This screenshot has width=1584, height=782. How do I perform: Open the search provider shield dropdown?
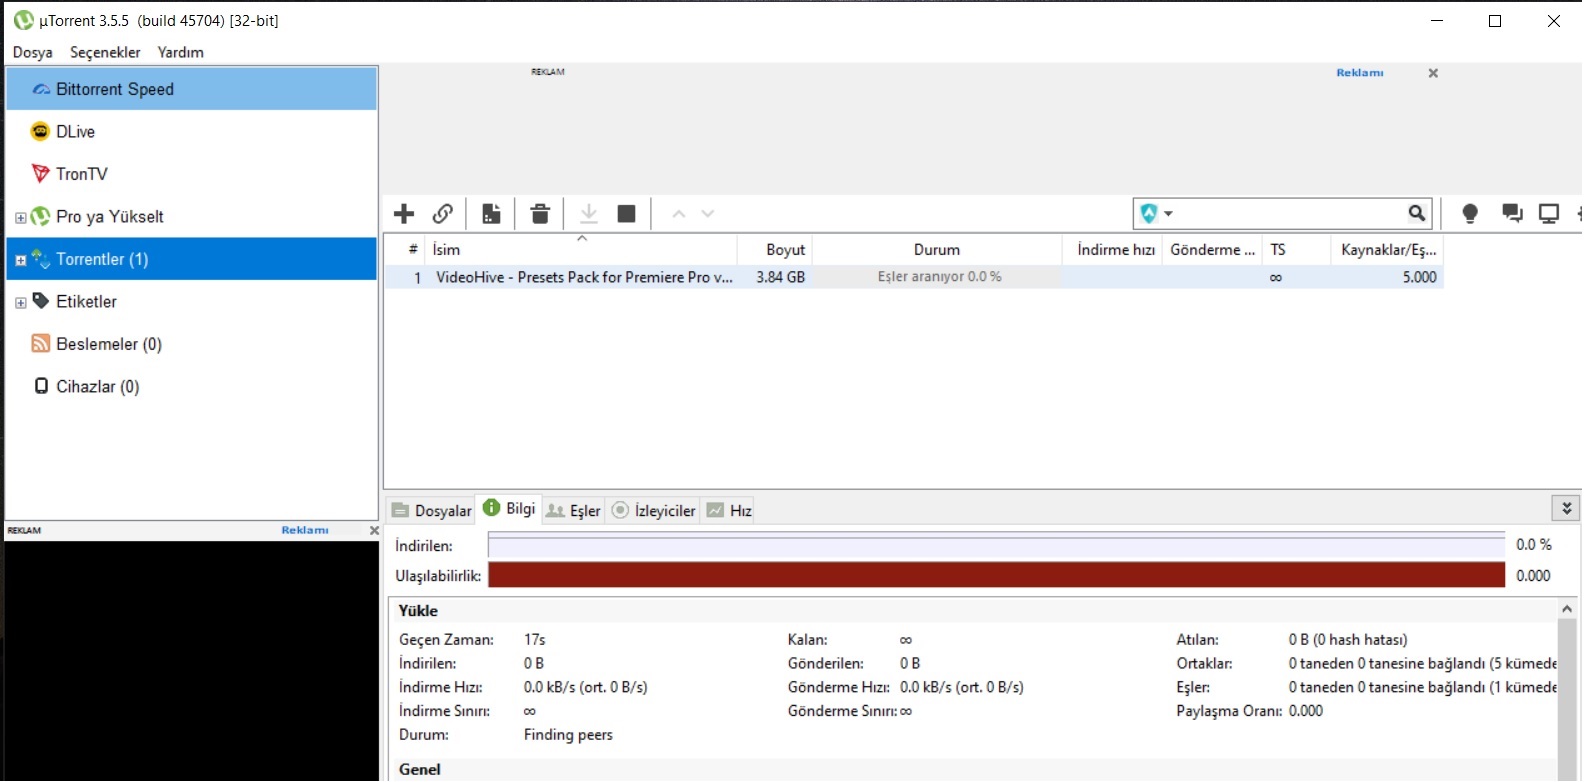coord(1156,213)
